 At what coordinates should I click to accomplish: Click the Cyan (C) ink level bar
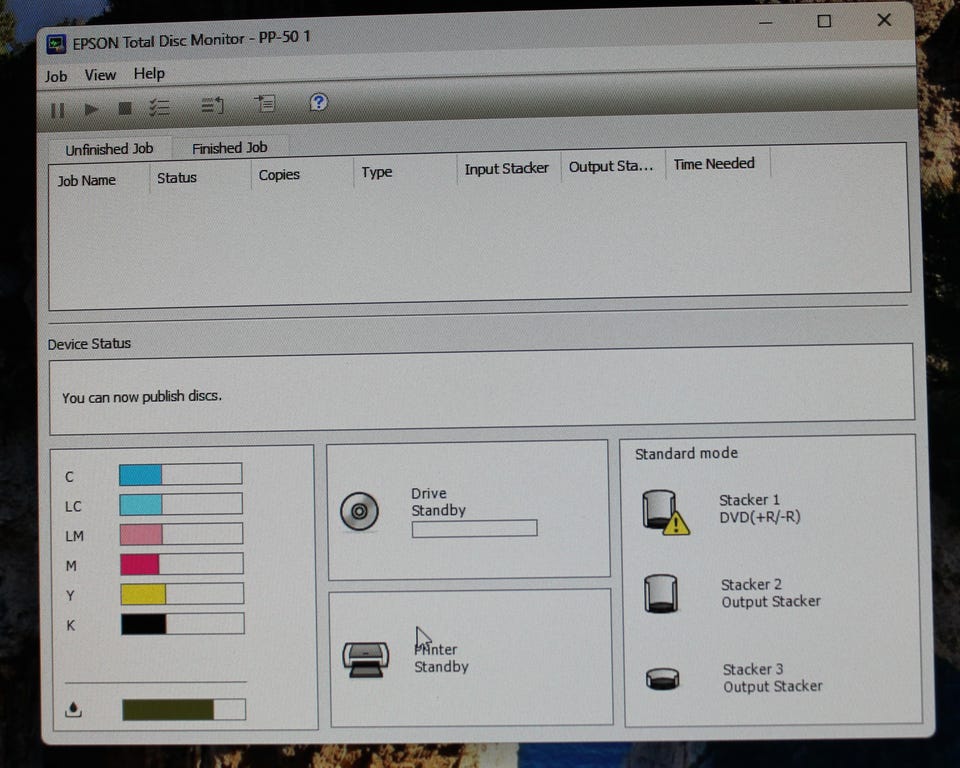(181, 474)
